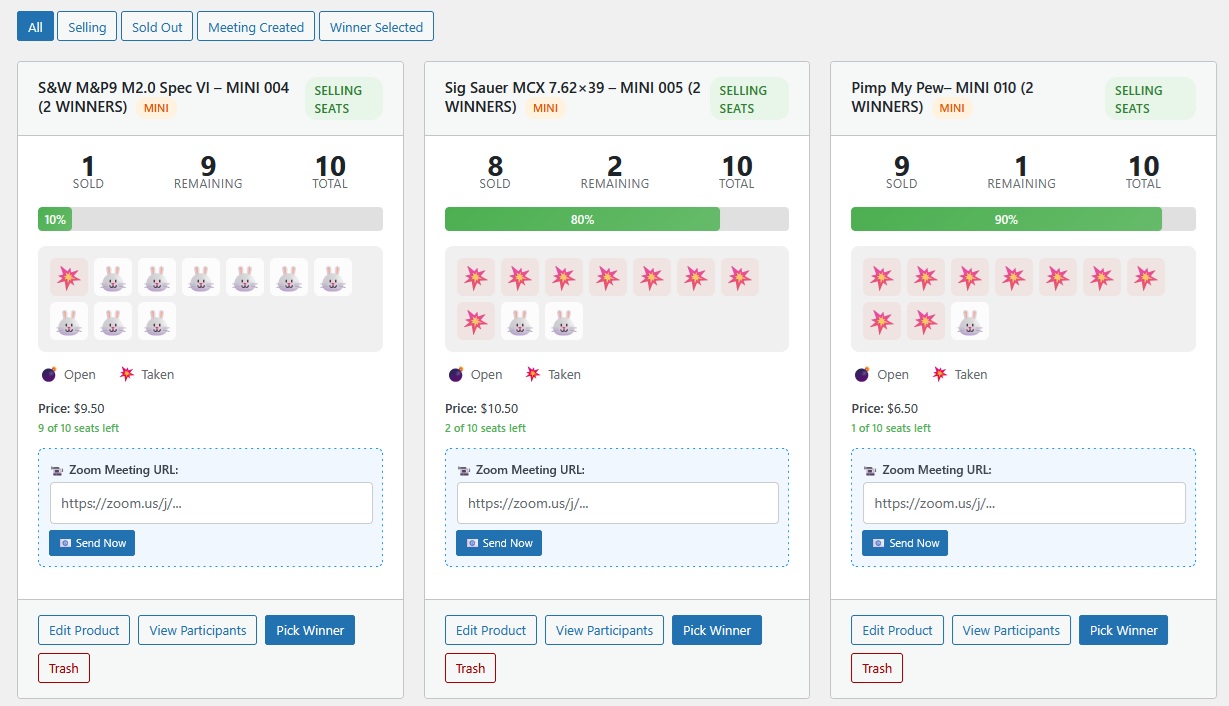Select an open rabbit seat in S&W raffle
1229x706 pixels.
coord(112,277)
